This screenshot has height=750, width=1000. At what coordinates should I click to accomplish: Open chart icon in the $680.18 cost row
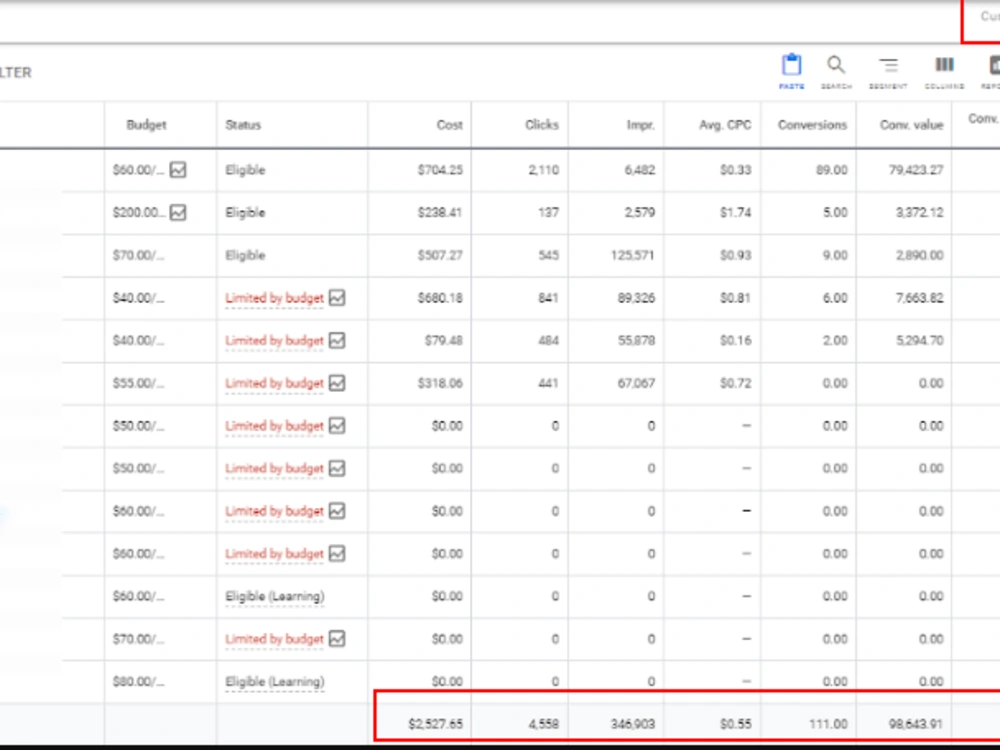click(x=337, y=298)
